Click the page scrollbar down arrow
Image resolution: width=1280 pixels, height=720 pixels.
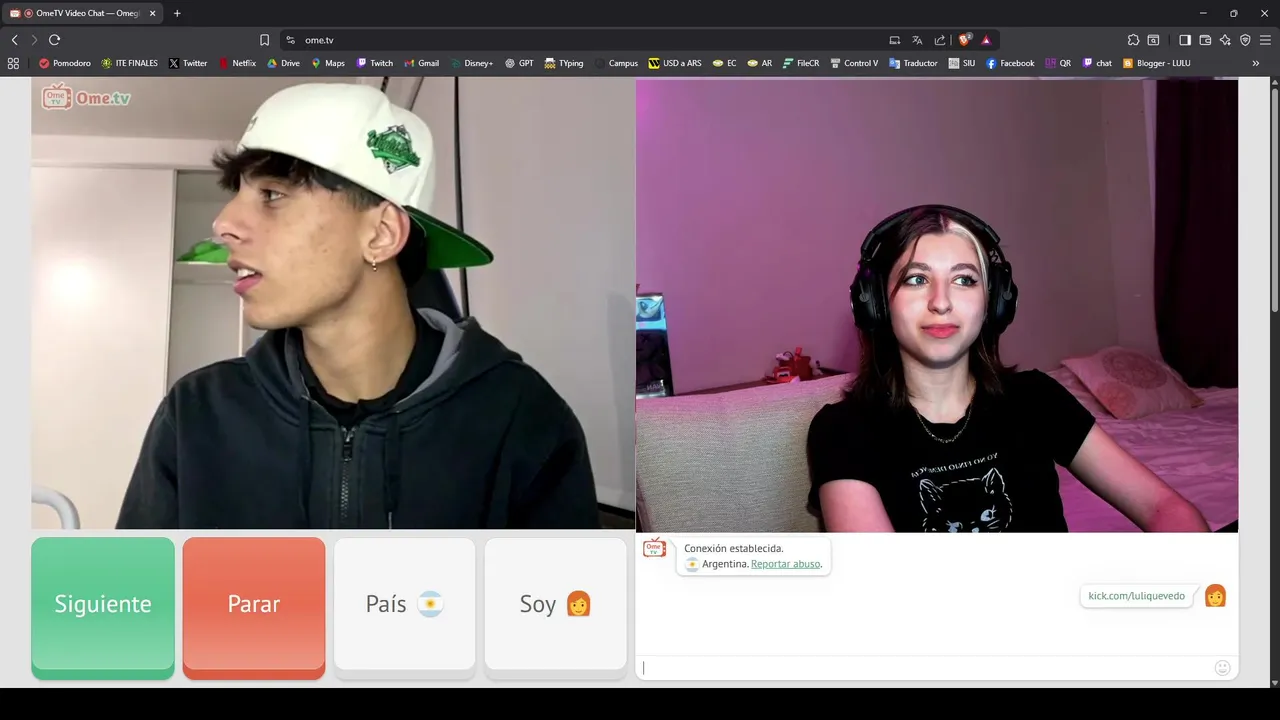pos(1274,682)
